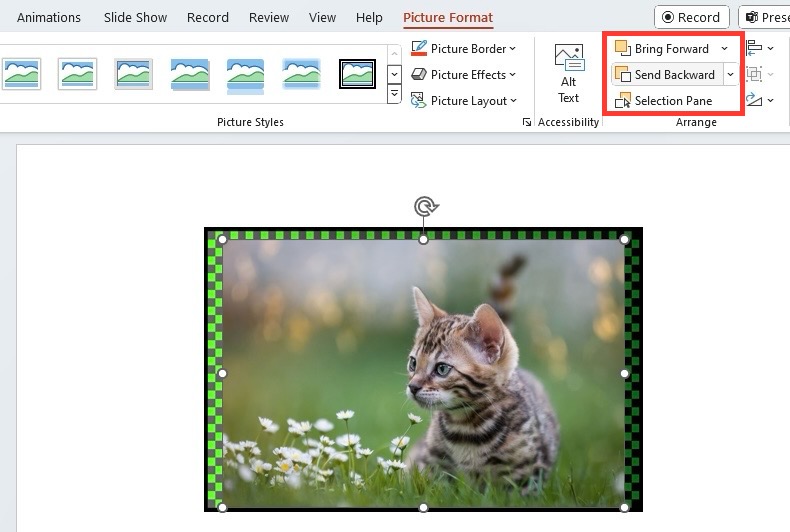Apply the thick black frame picture style

click(x=357, y=74)
